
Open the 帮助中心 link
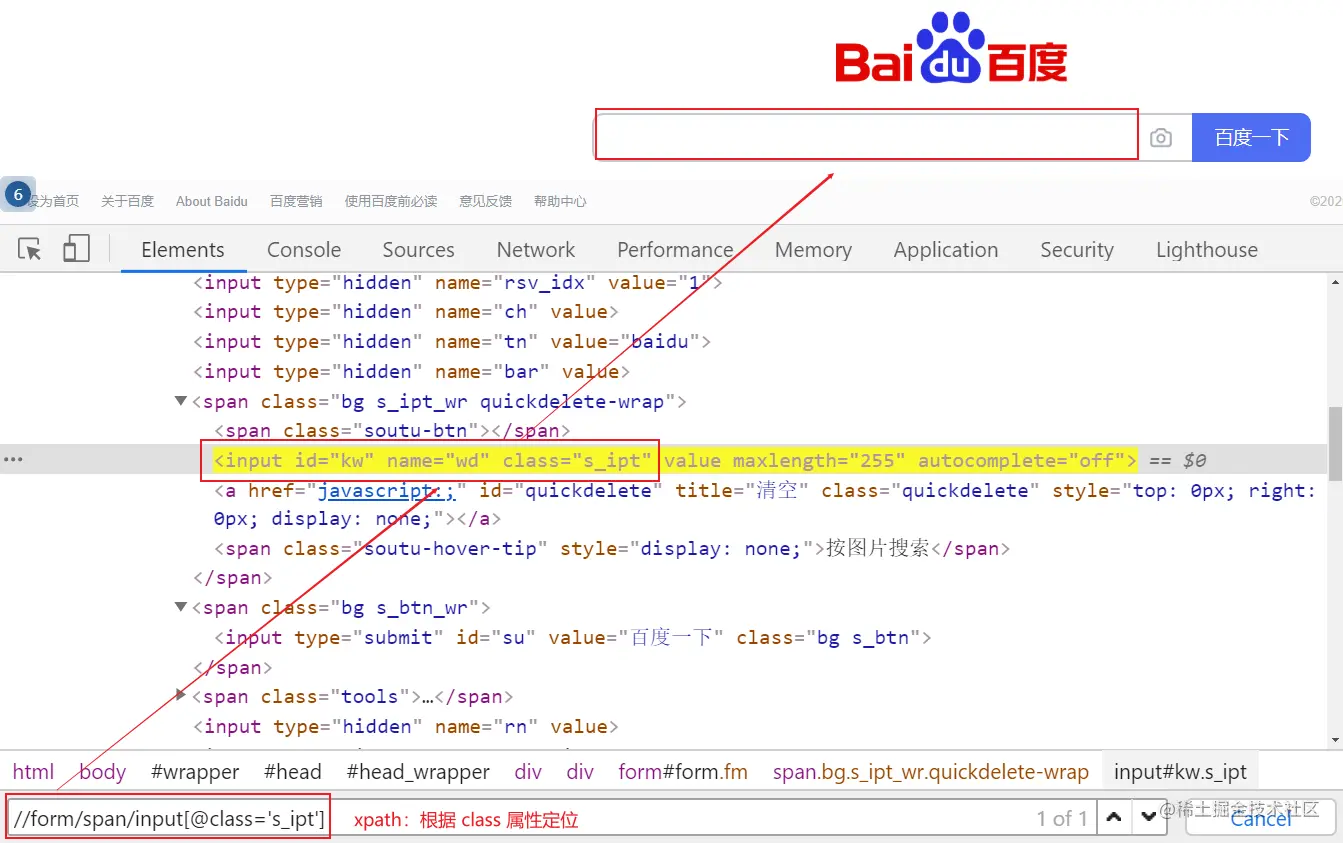pyautogui.click(x=560, y=201)
